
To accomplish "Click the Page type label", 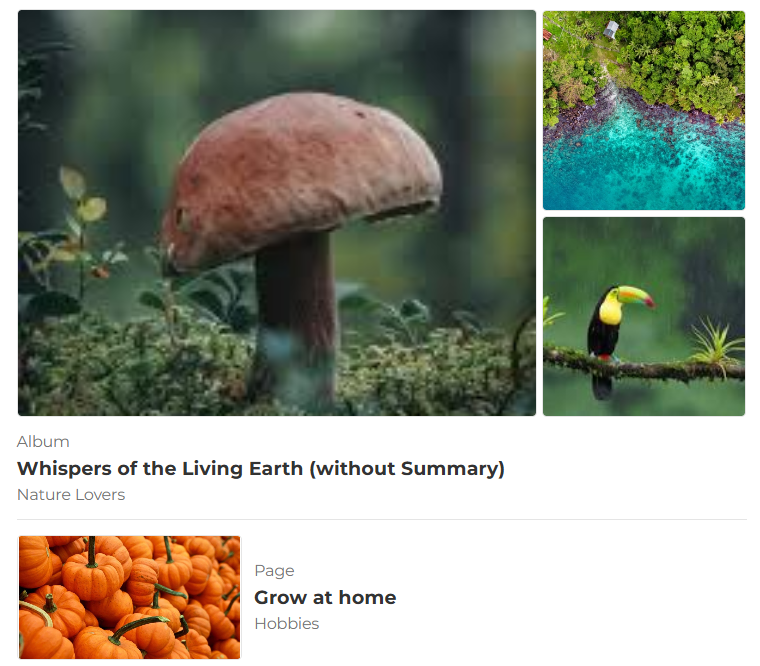I will (274, 571).
